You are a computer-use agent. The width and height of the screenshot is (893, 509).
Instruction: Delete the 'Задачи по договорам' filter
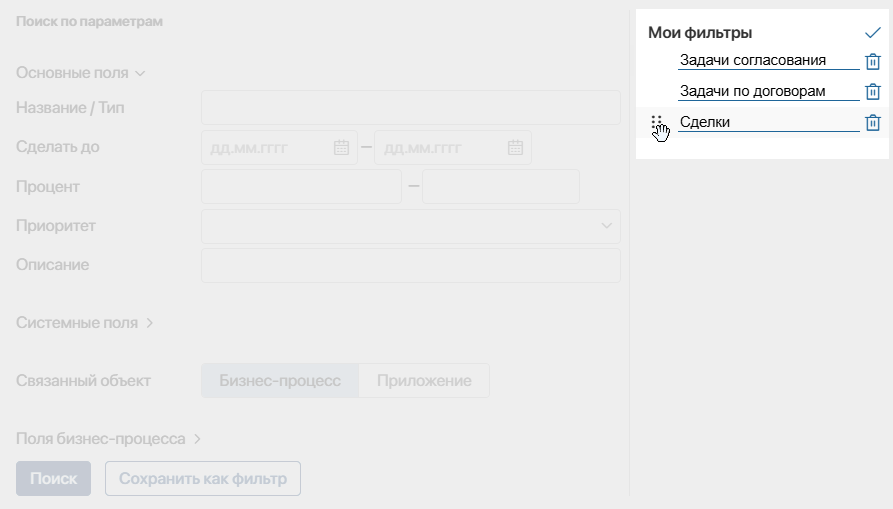pos(872,91)
